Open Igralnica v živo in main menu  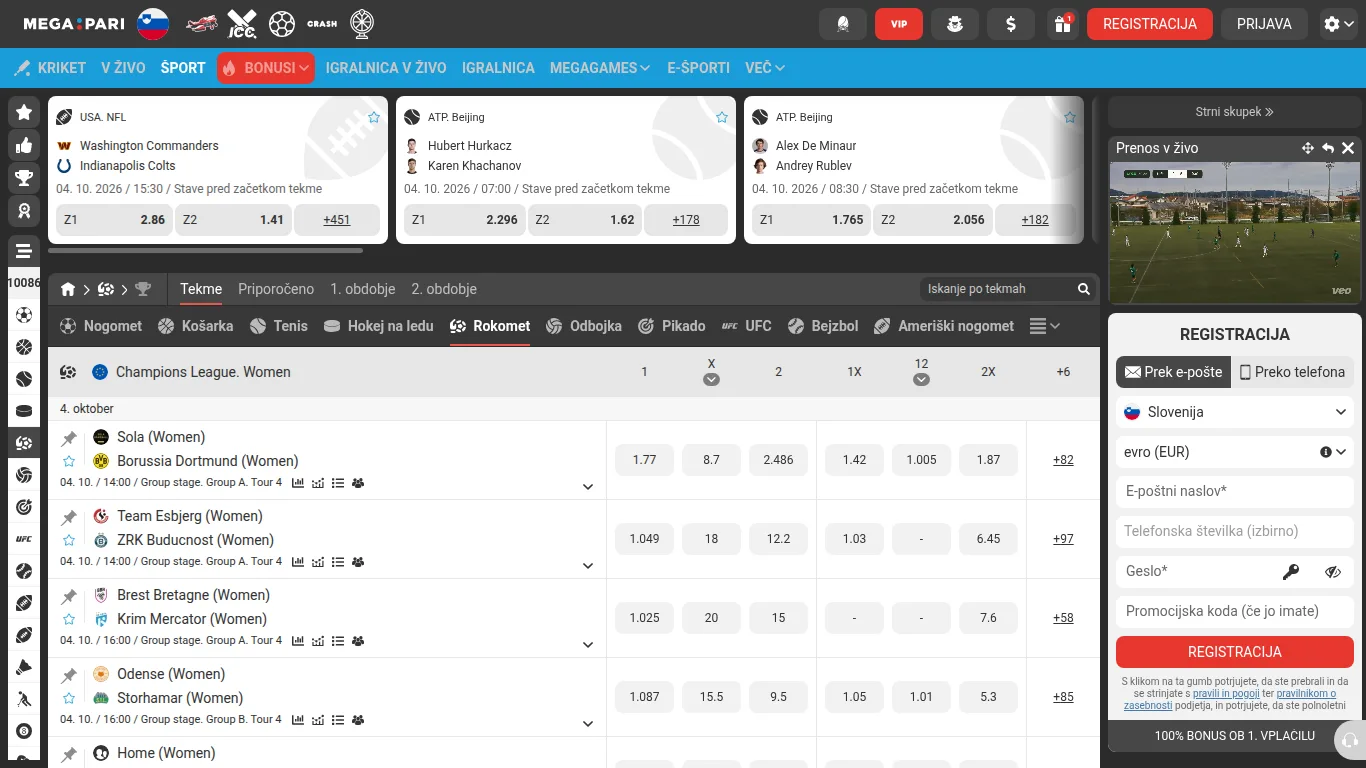pos(386,68)
